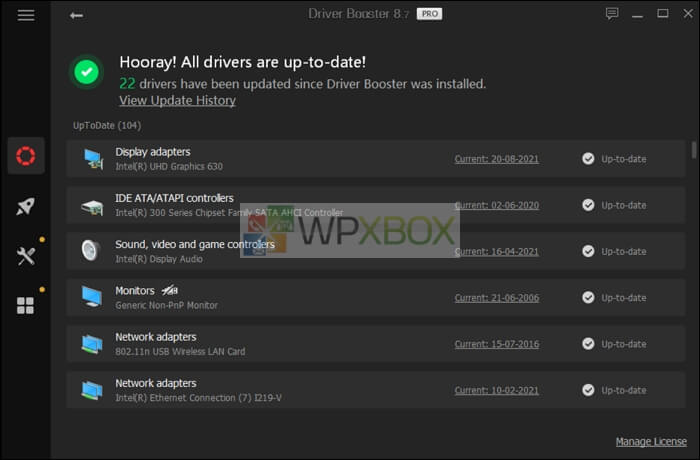The height and width of the screenshot is (460, 700).
Task: Open the Current: 10-02-2021 driver date link
Action: pyautogui.click(x=496, y=390)
